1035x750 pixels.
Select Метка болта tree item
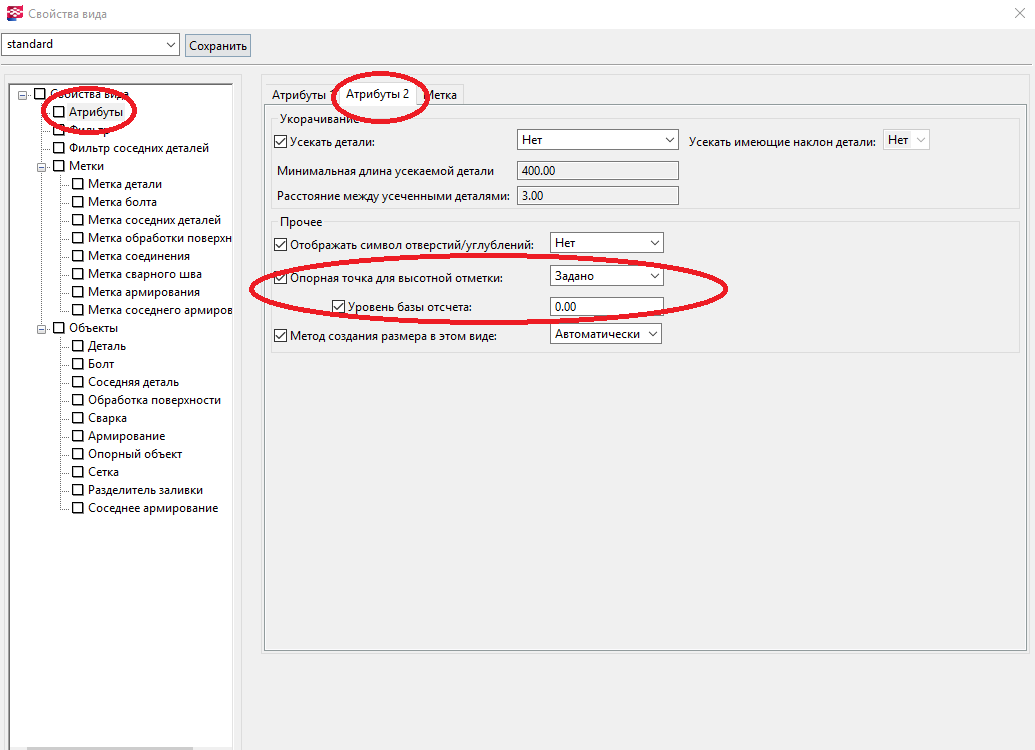122,202
